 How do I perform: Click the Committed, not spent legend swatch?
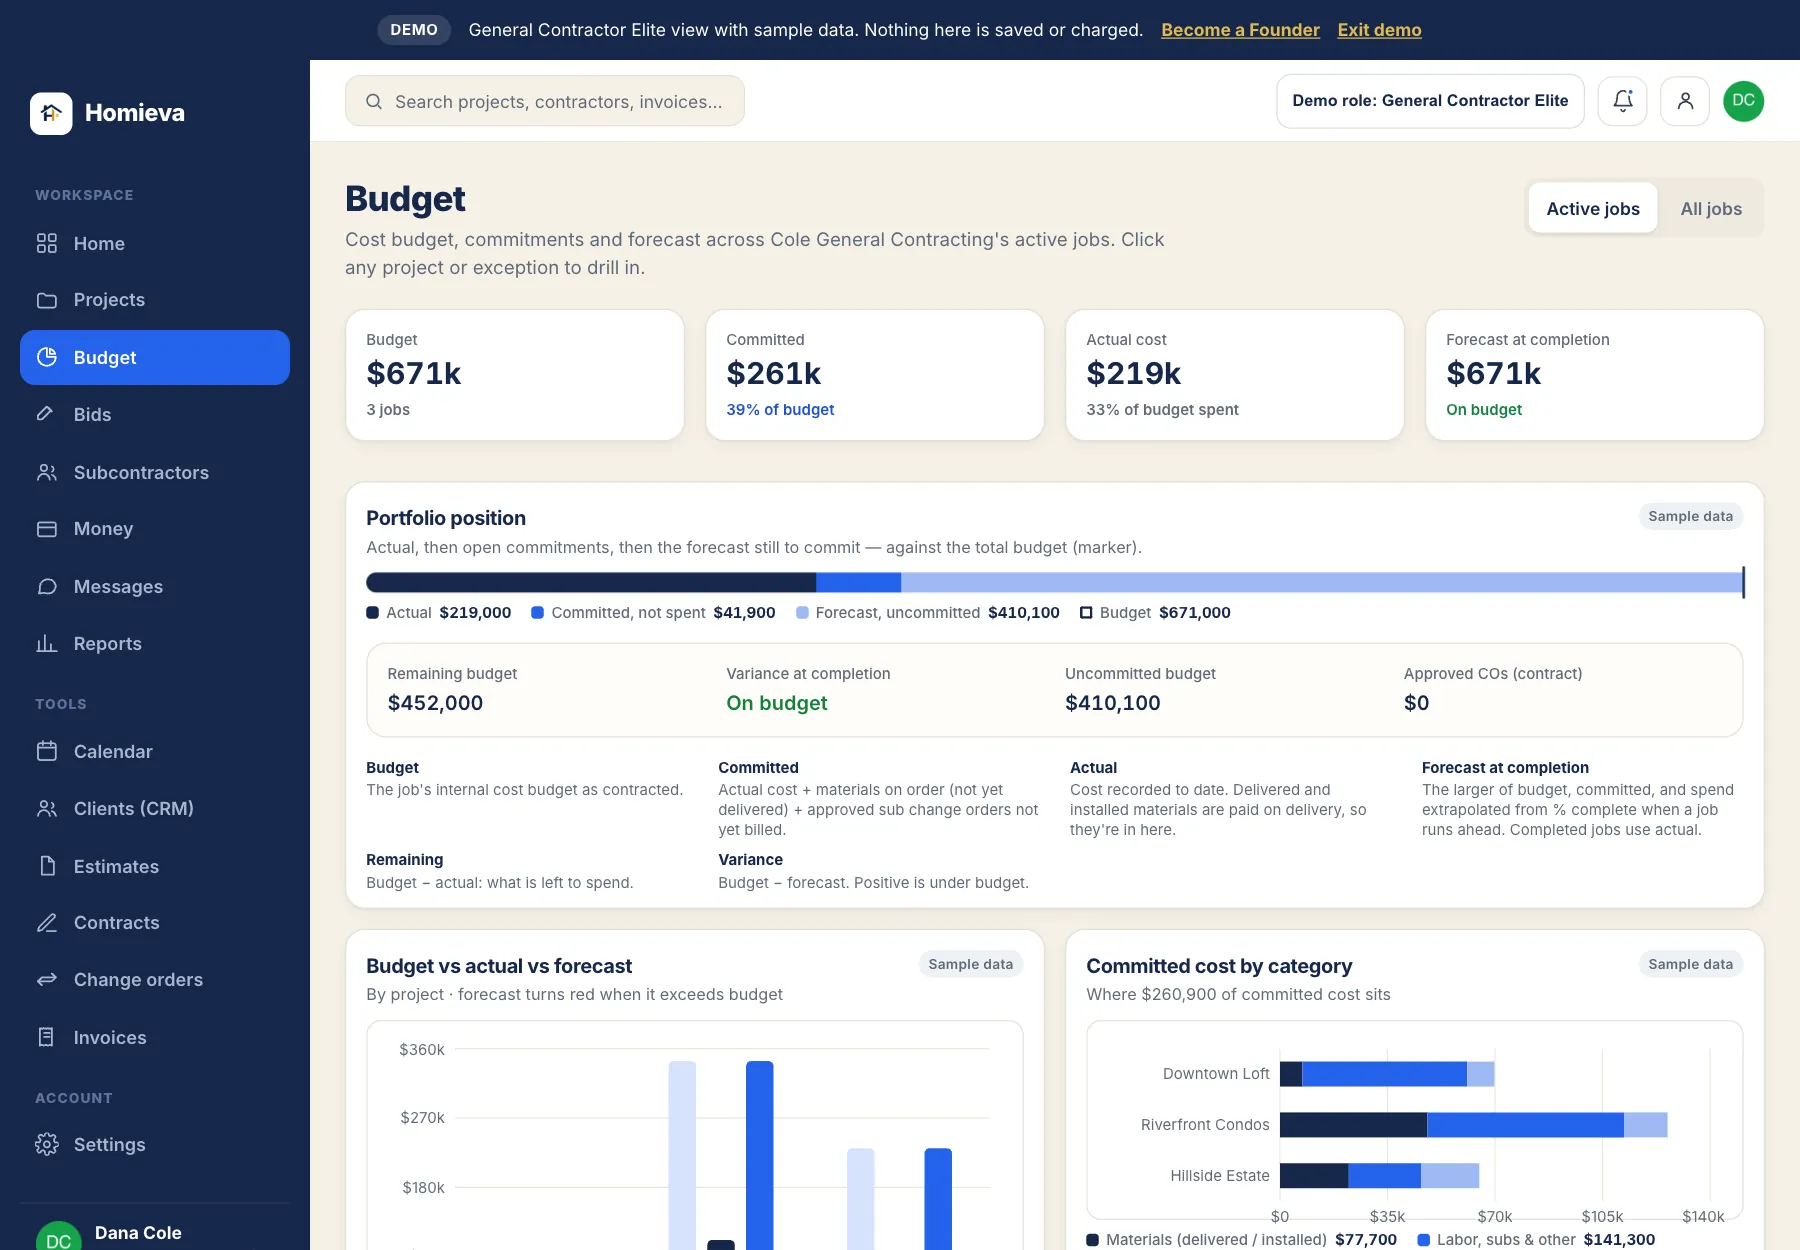pyautogui.click(x=537, y=613)
